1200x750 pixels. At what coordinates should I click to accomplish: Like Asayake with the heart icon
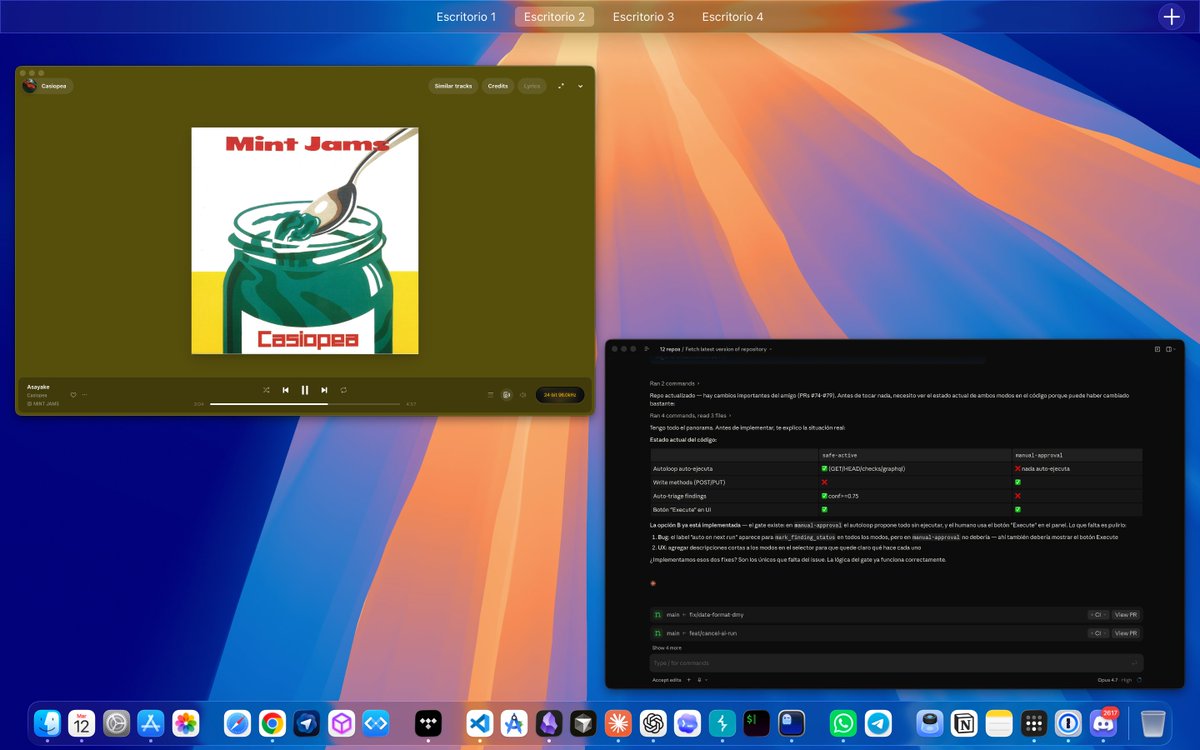[73, 395]
